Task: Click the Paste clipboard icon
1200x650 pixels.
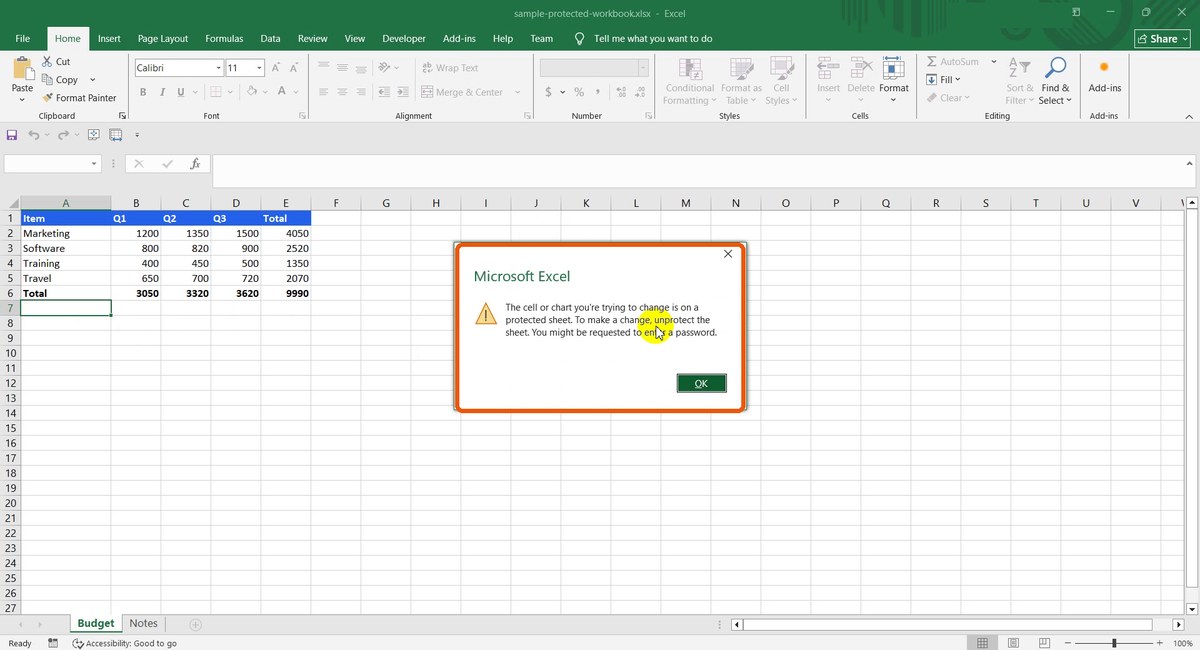Action: point(22,68)
